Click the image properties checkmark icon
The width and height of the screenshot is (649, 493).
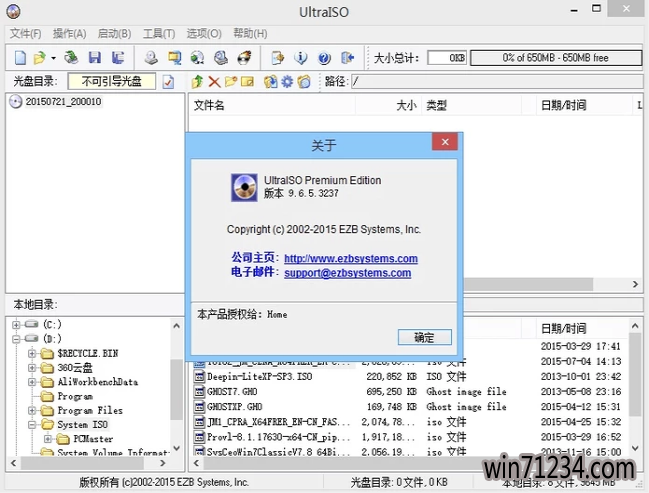[x=168, y=82]
